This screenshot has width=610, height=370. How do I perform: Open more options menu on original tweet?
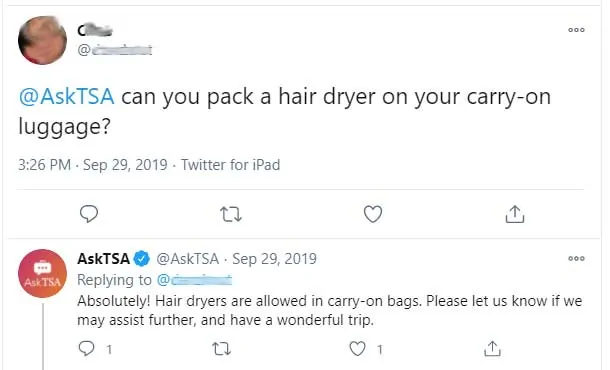tap(576, 30)
